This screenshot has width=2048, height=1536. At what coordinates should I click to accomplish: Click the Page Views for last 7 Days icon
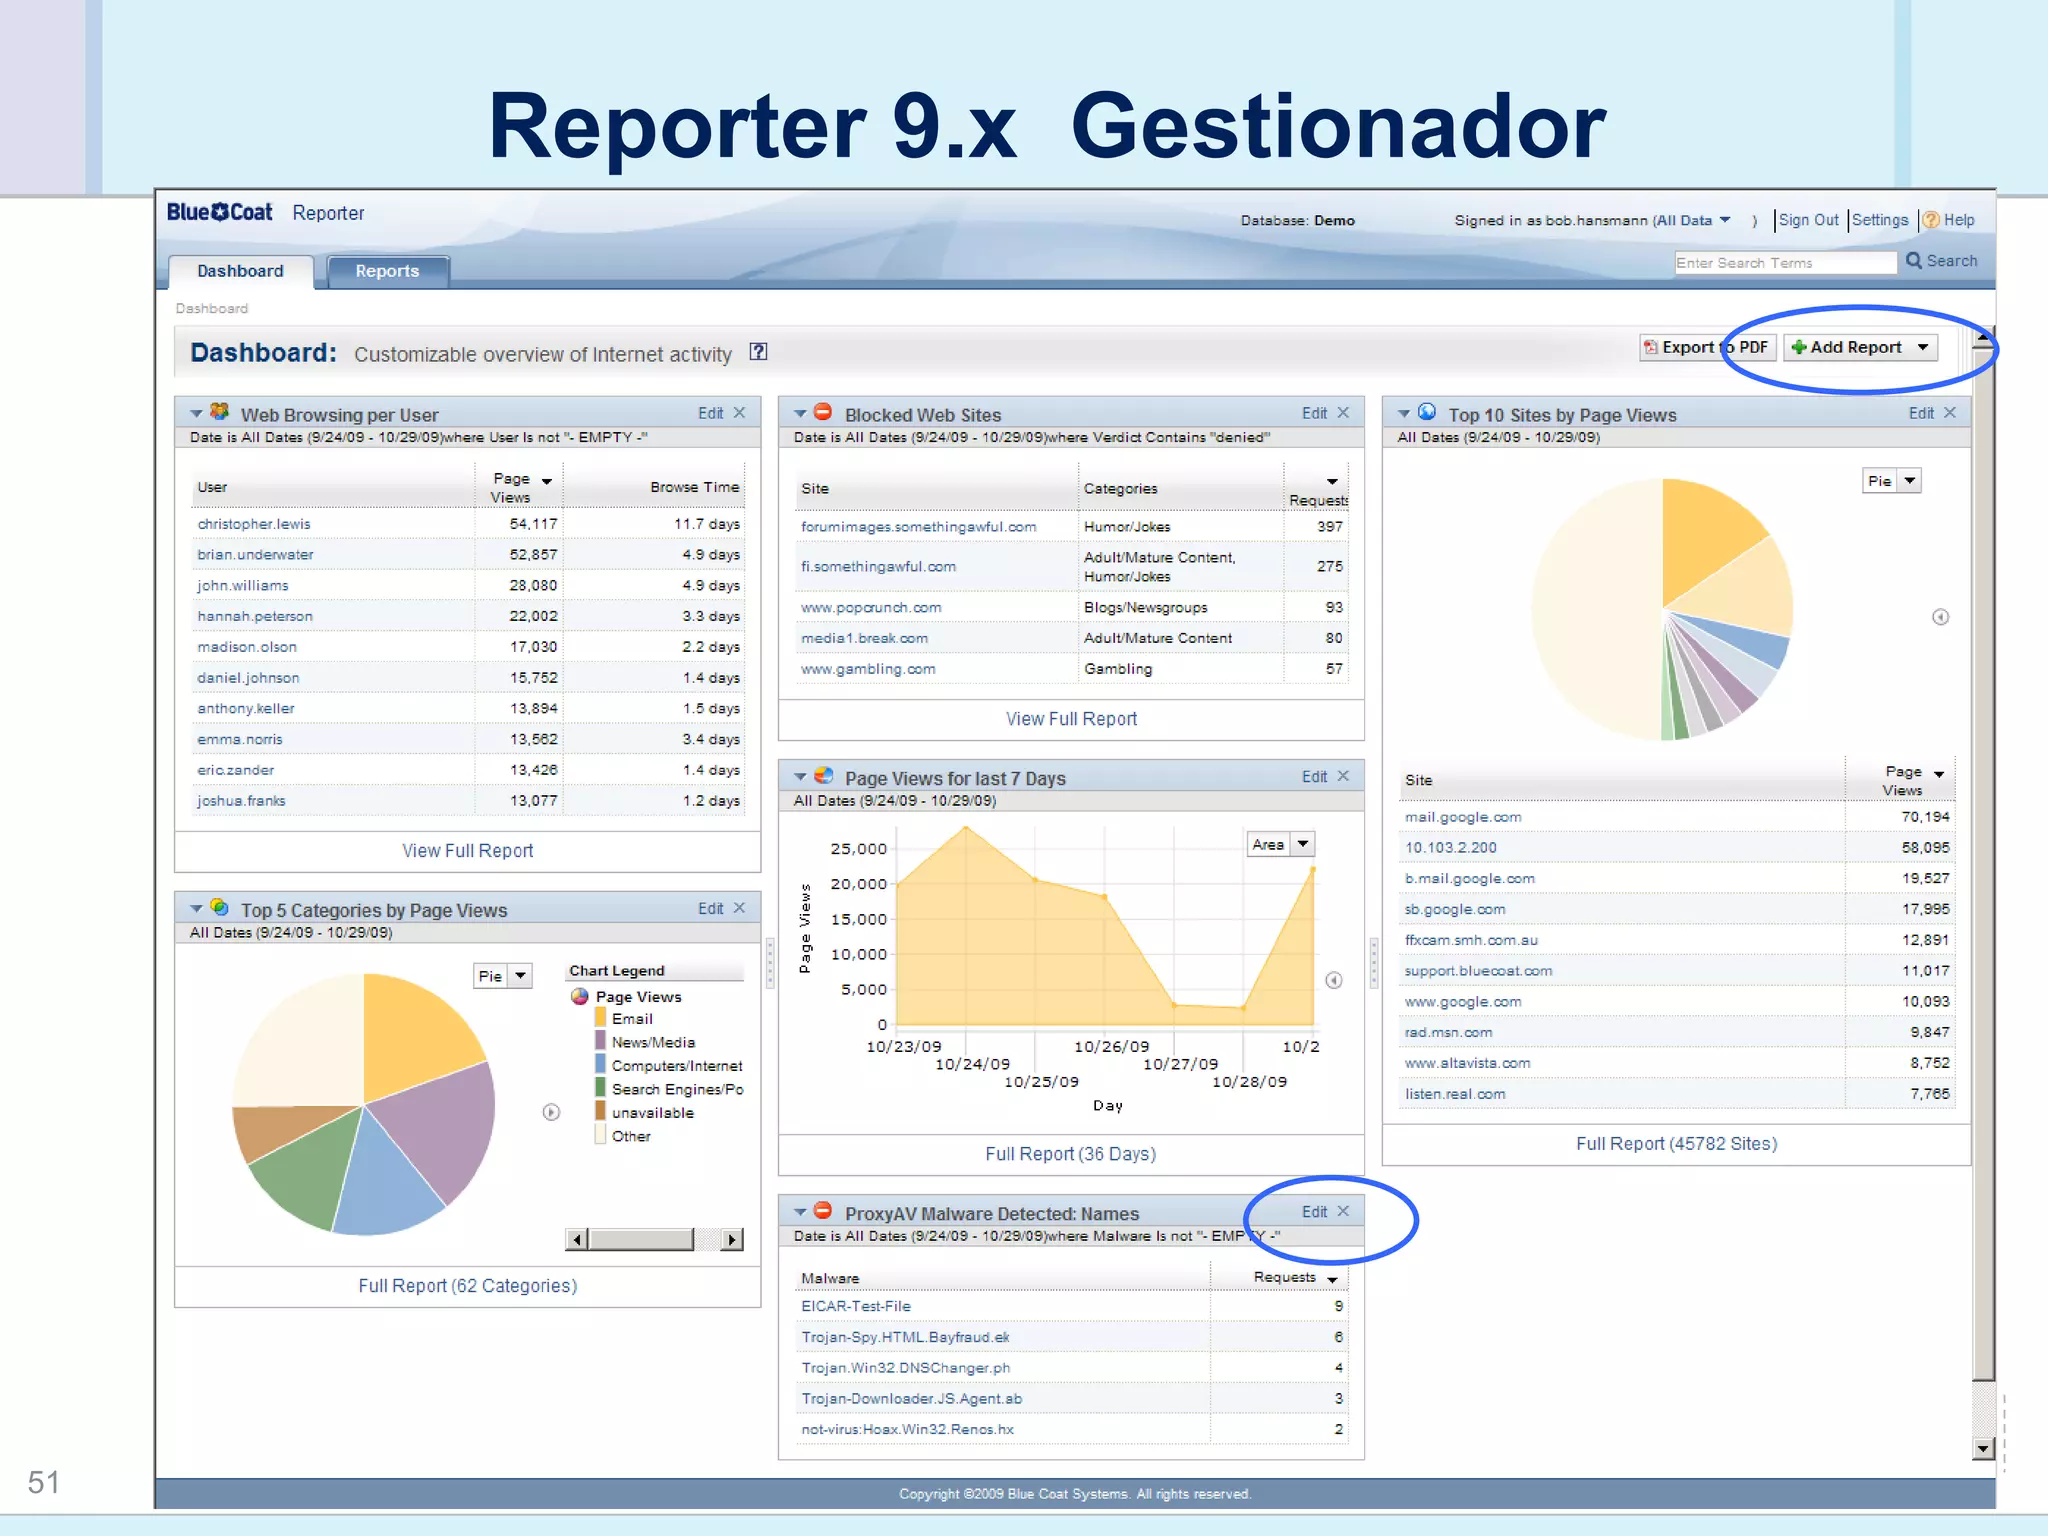823,776
